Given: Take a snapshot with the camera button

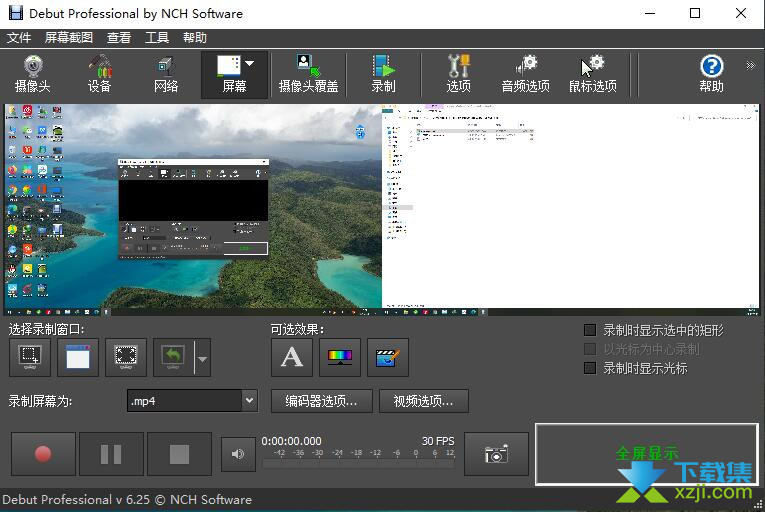Looking at the screenshot, I should click(496, 454).
